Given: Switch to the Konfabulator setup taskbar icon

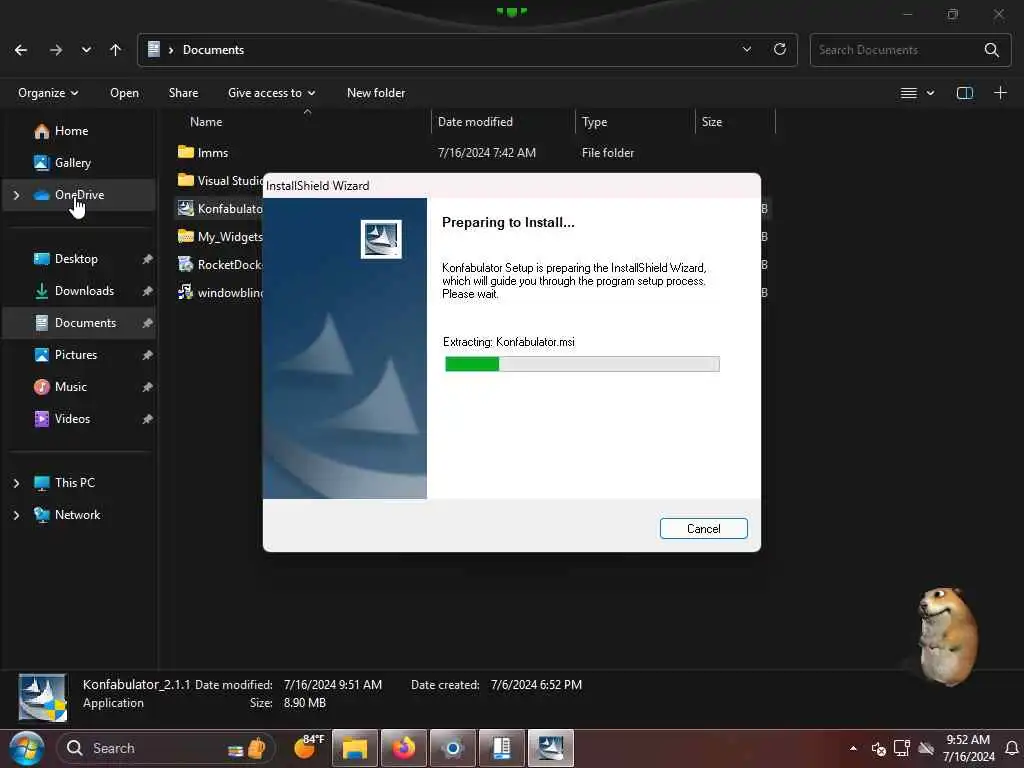Looking at the screenshot, I should coord(551,748).
